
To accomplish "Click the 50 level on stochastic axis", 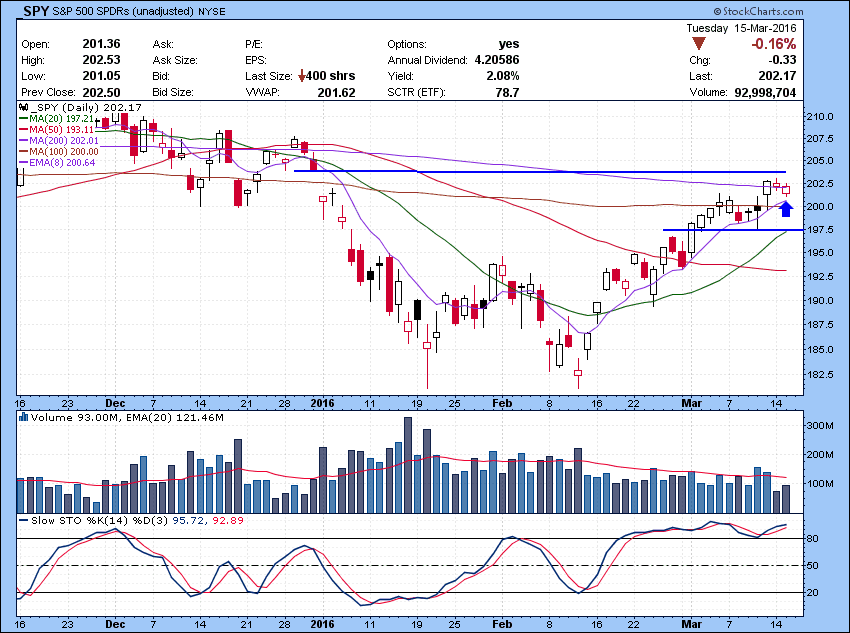I will pos(813,566).
